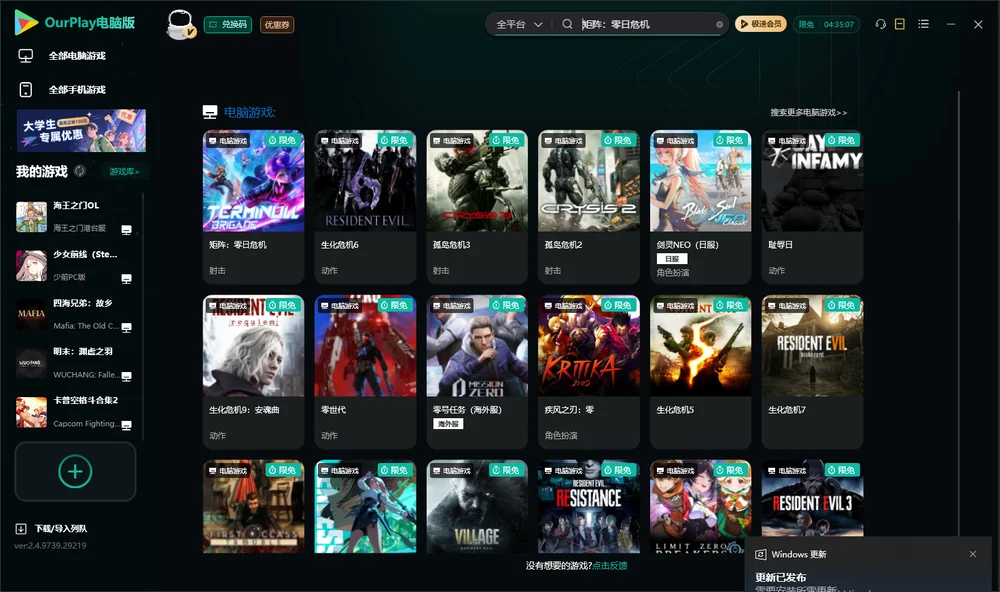Open the 孤岛危机2 game card
The image size is (1000, 592).
(x=589, y=207)
